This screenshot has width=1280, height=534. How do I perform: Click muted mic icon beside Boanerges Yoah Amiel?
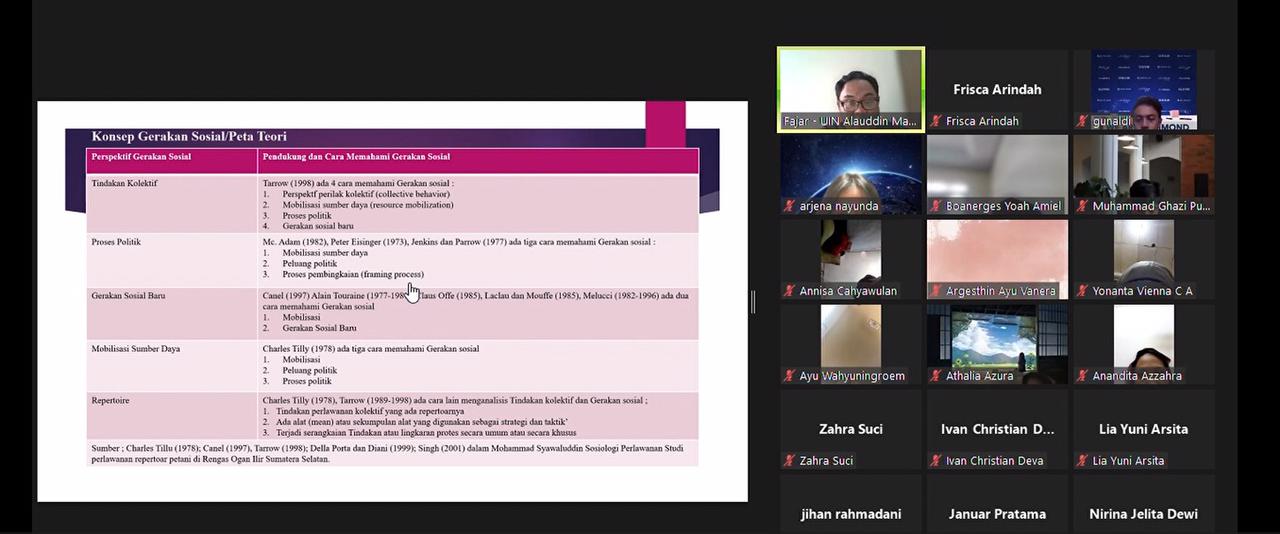tap(936, 206)
